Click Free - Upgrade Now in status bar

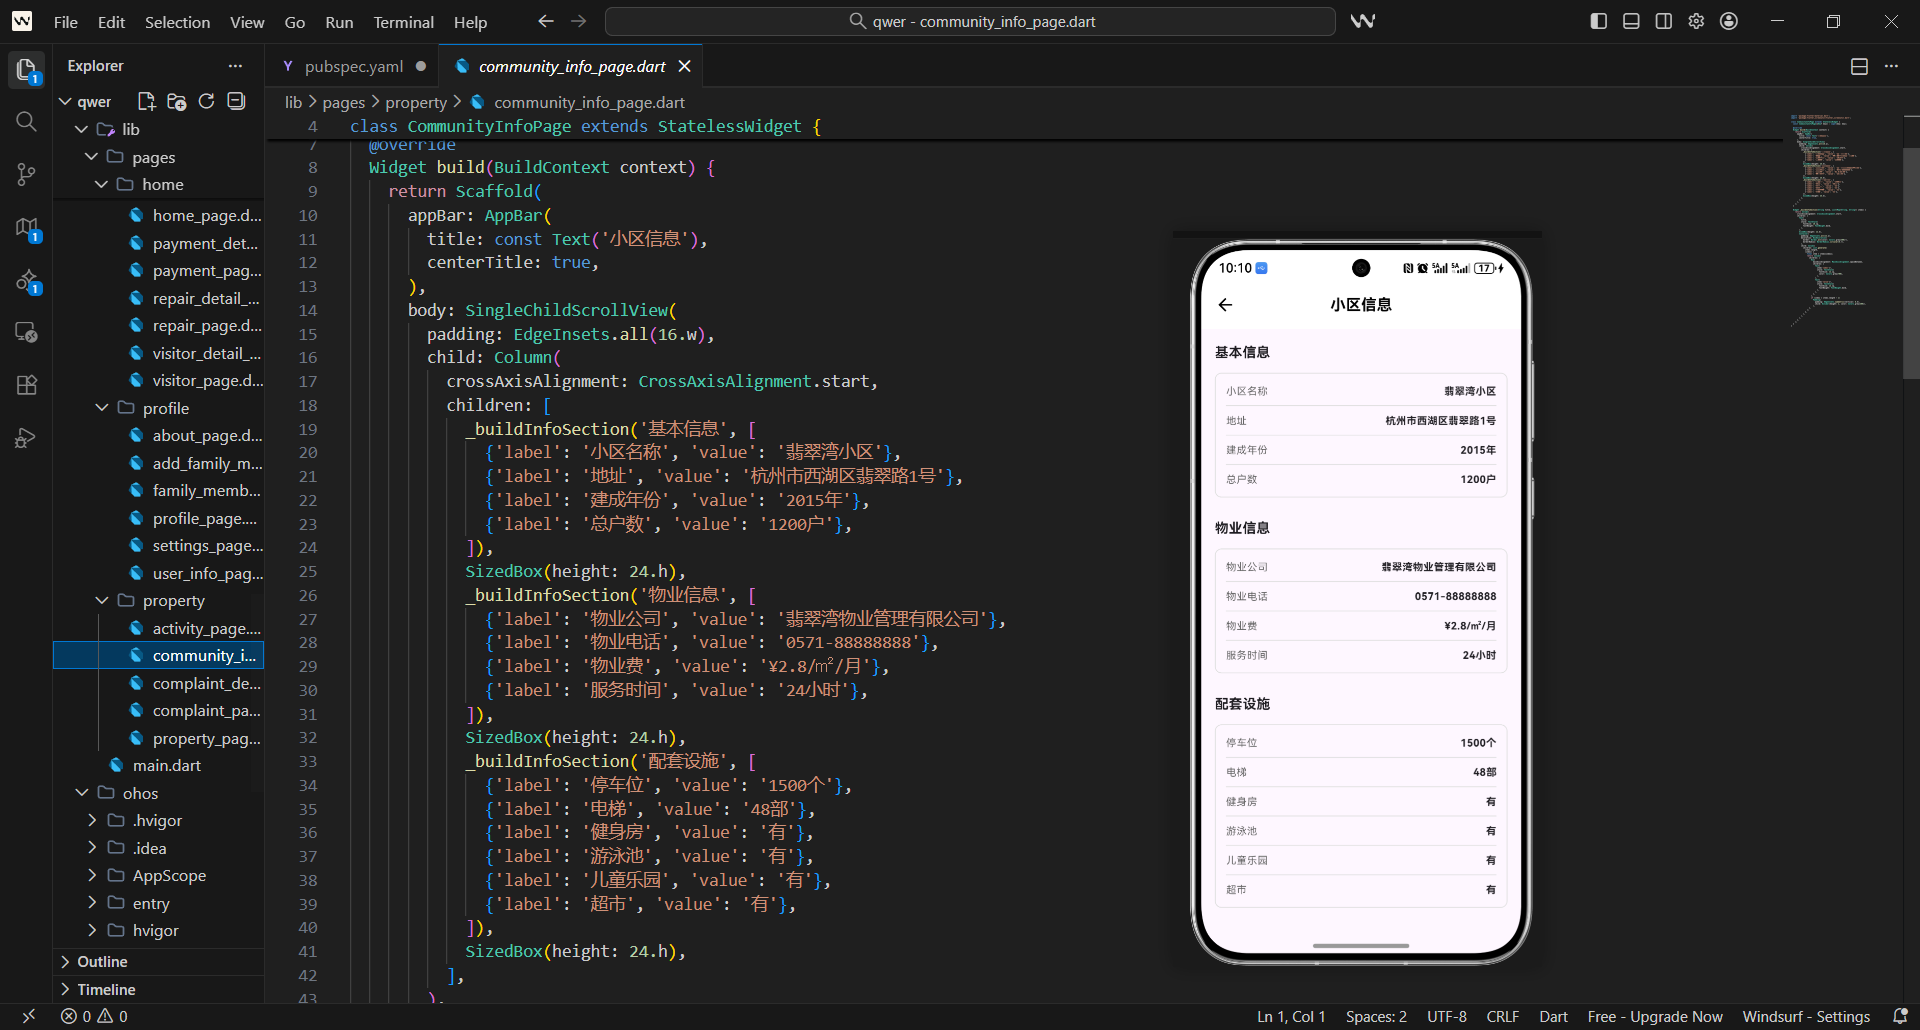point(1655,1016)
